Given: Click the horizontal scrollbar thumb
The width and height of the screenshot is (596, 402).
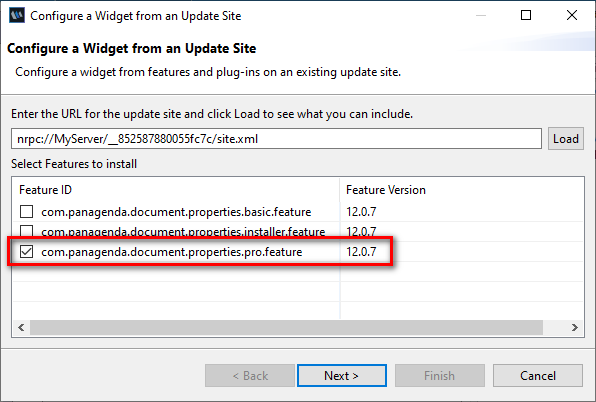Looking at the screenshot, I should point(286,328).
